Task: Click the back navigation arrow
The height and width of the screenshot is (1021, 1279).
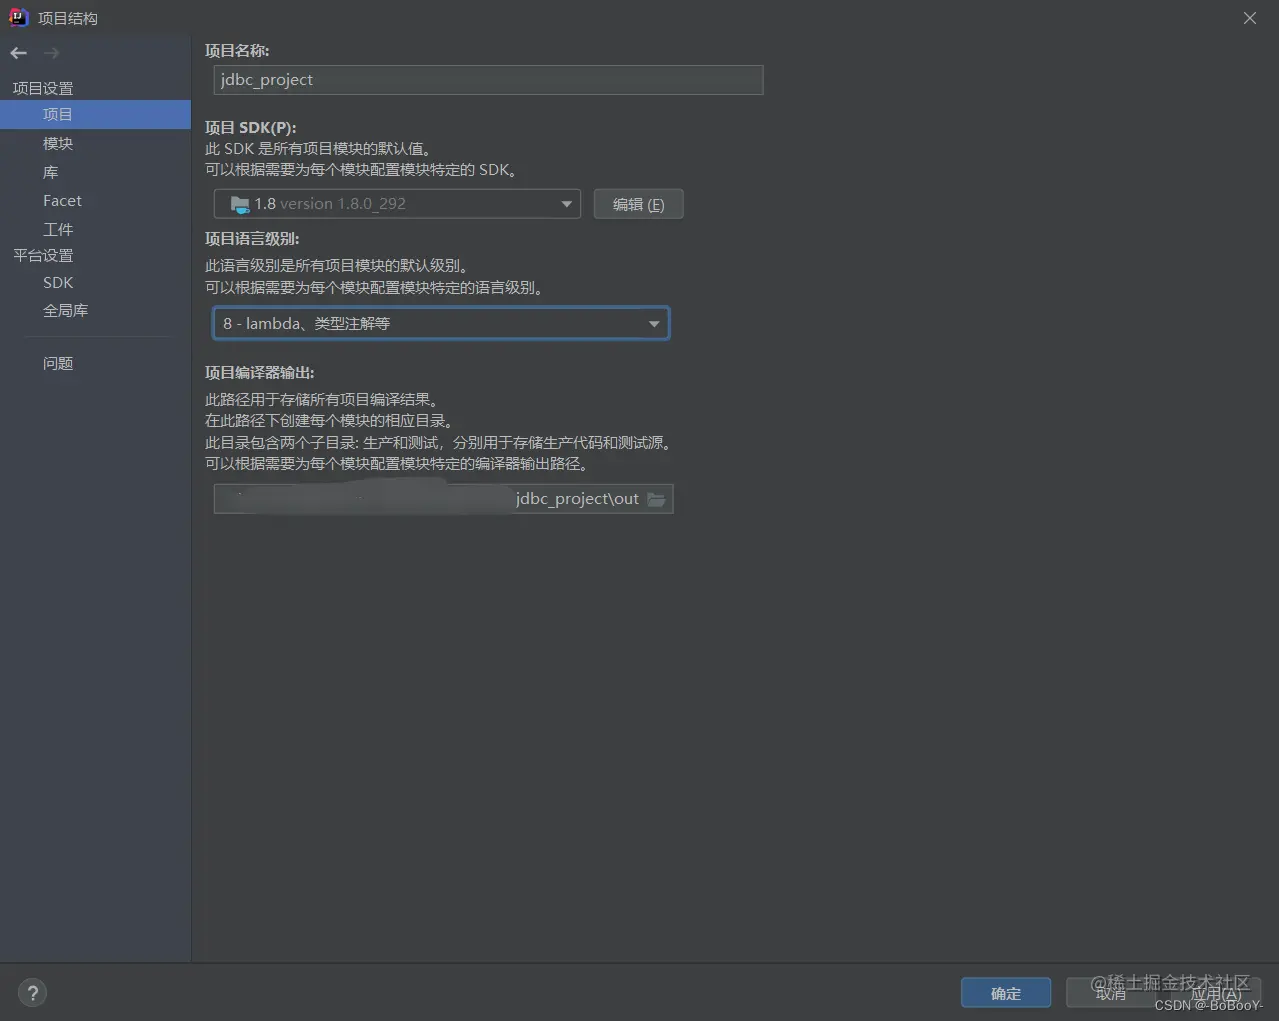Action: pos(17,53)
